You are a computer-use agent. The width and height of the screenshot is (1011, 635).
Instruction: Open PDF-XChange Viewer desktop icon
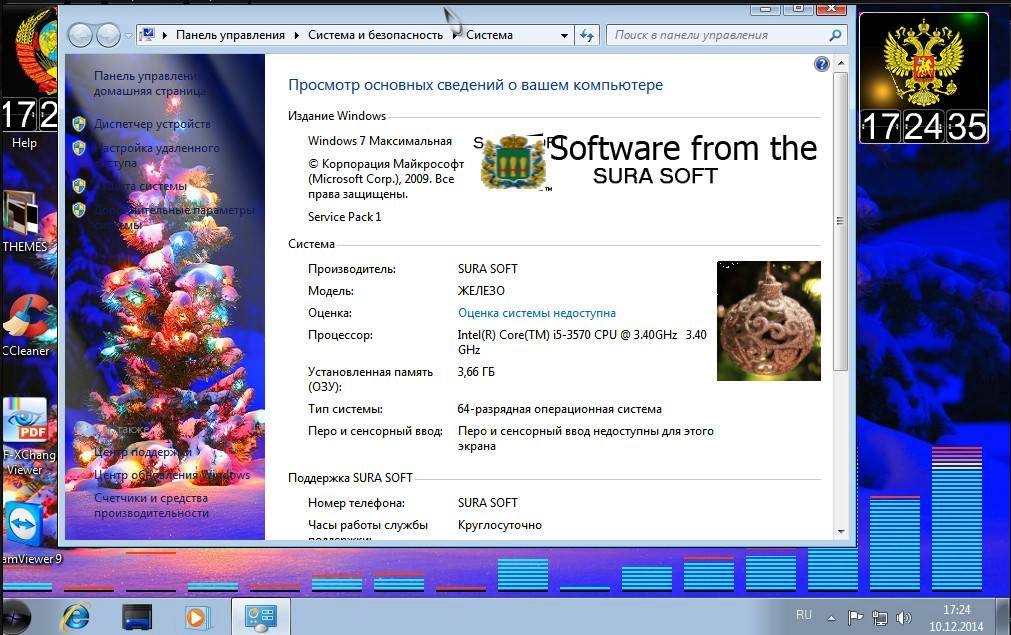pyautogui.click(x=28, y=436)
